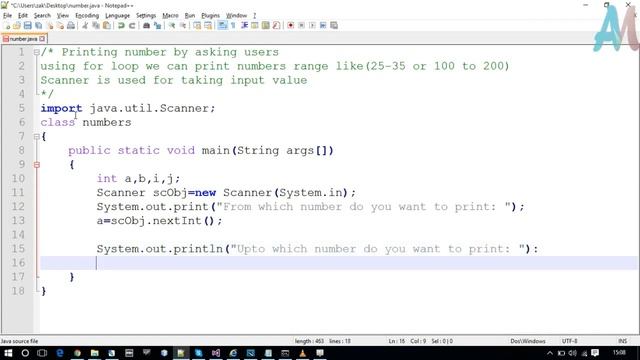Close the number.java tab with its X

(42, 39)
